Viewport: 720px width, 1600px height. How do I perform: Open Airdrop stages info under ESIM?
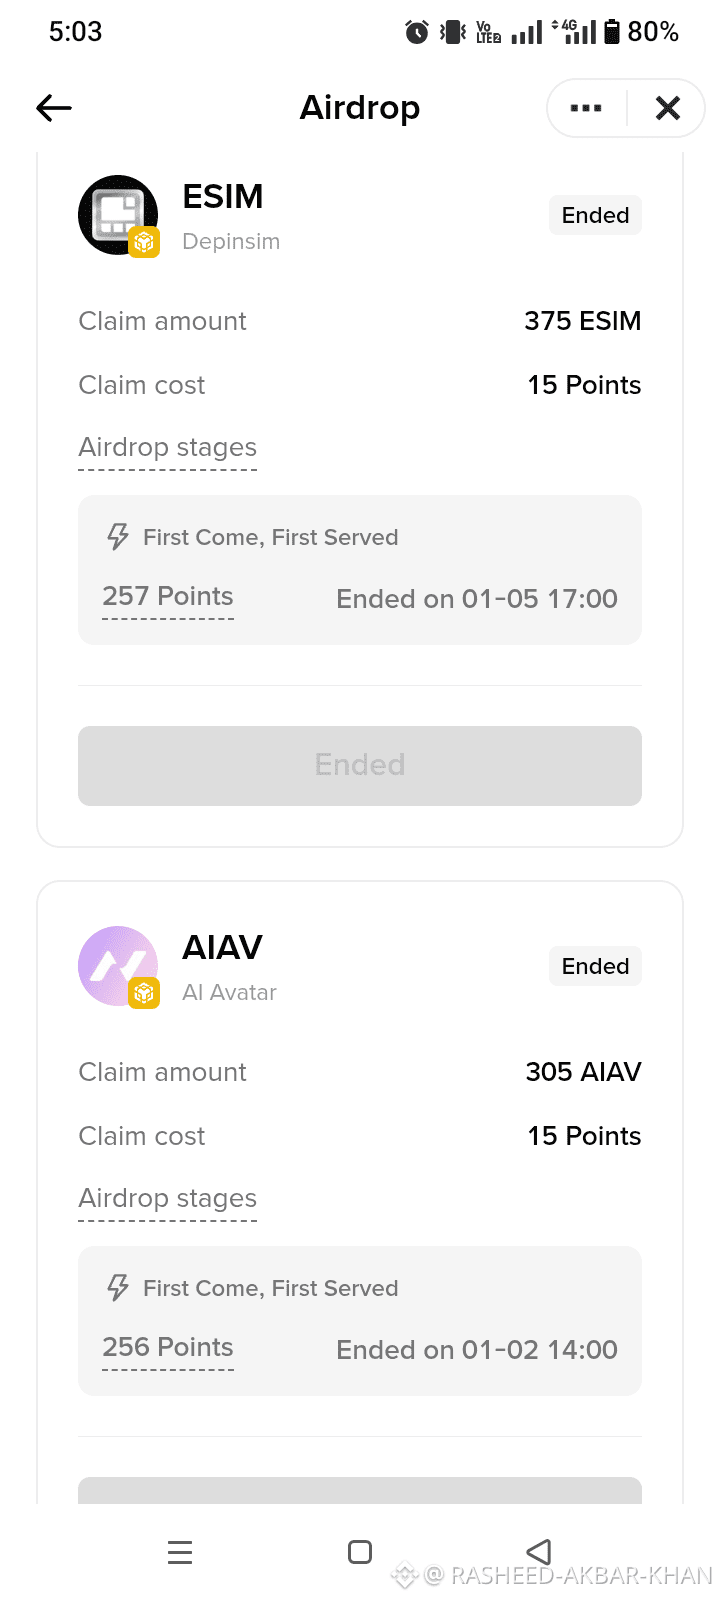pyautogui.click(x=168, y=448)
